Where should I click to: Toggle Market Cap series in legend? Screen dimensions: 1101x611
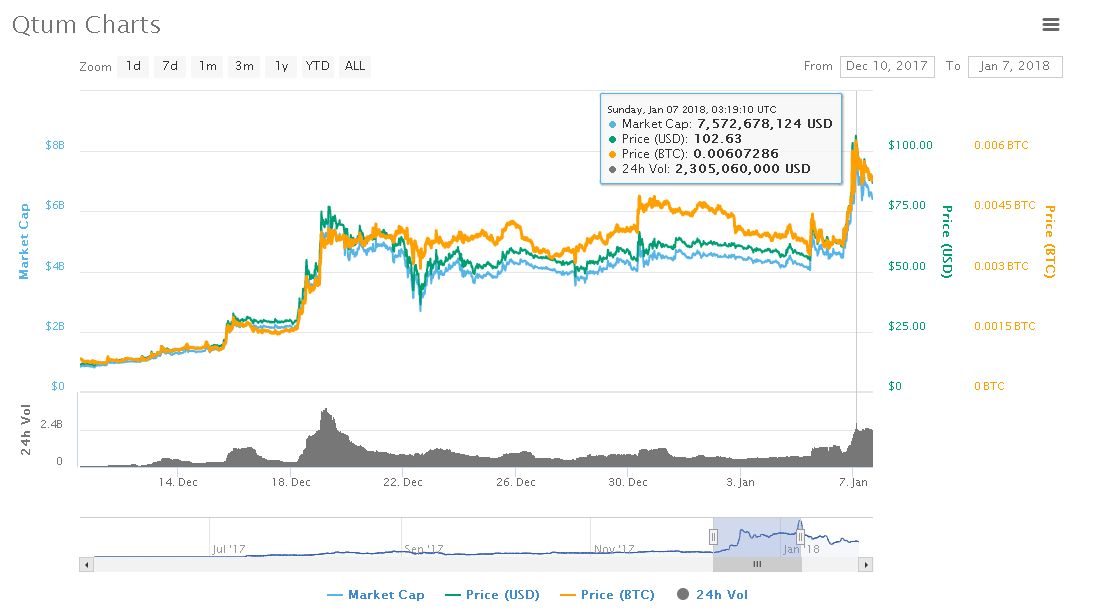(x=376, y=595)
